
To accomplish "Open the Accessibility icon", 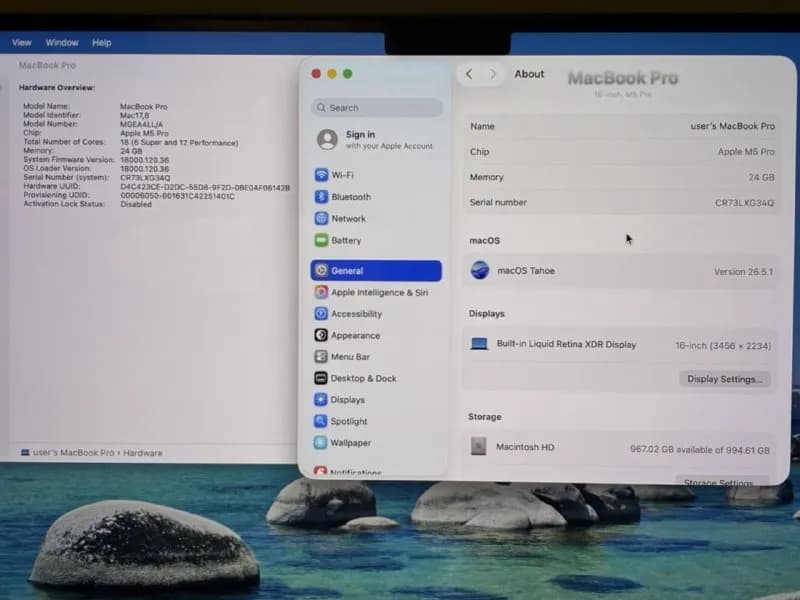I will point(321,313).
